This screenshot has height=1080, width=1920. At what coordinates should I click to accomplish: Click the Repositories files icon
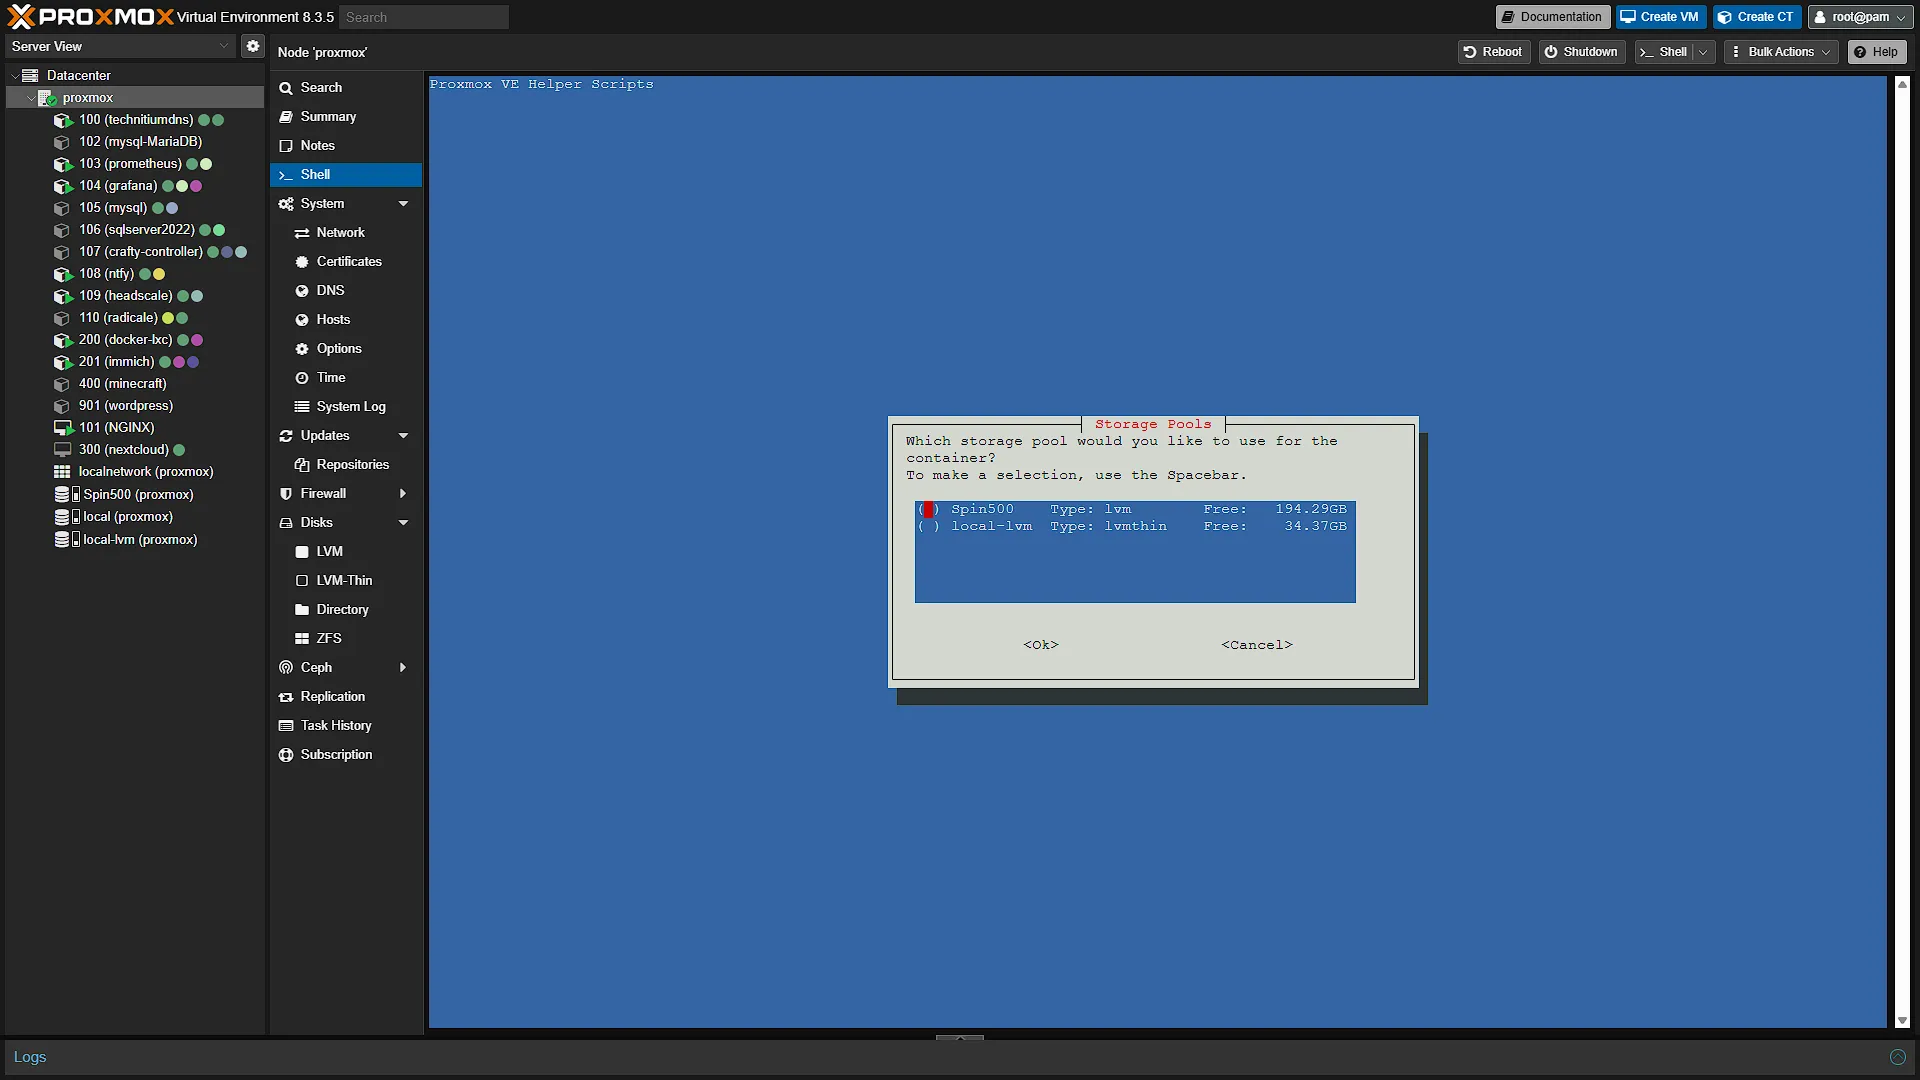[302, 465]
